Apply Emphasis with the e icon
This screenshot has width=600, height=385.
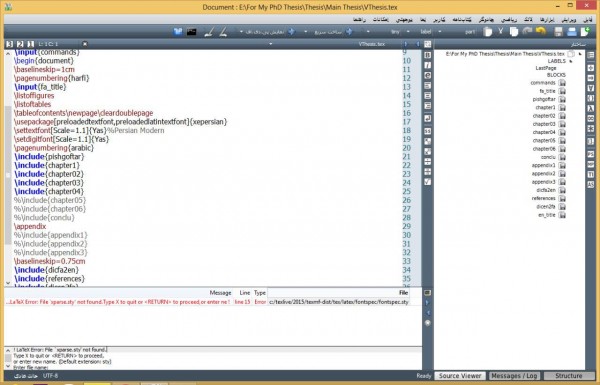[x=427, y=75]
